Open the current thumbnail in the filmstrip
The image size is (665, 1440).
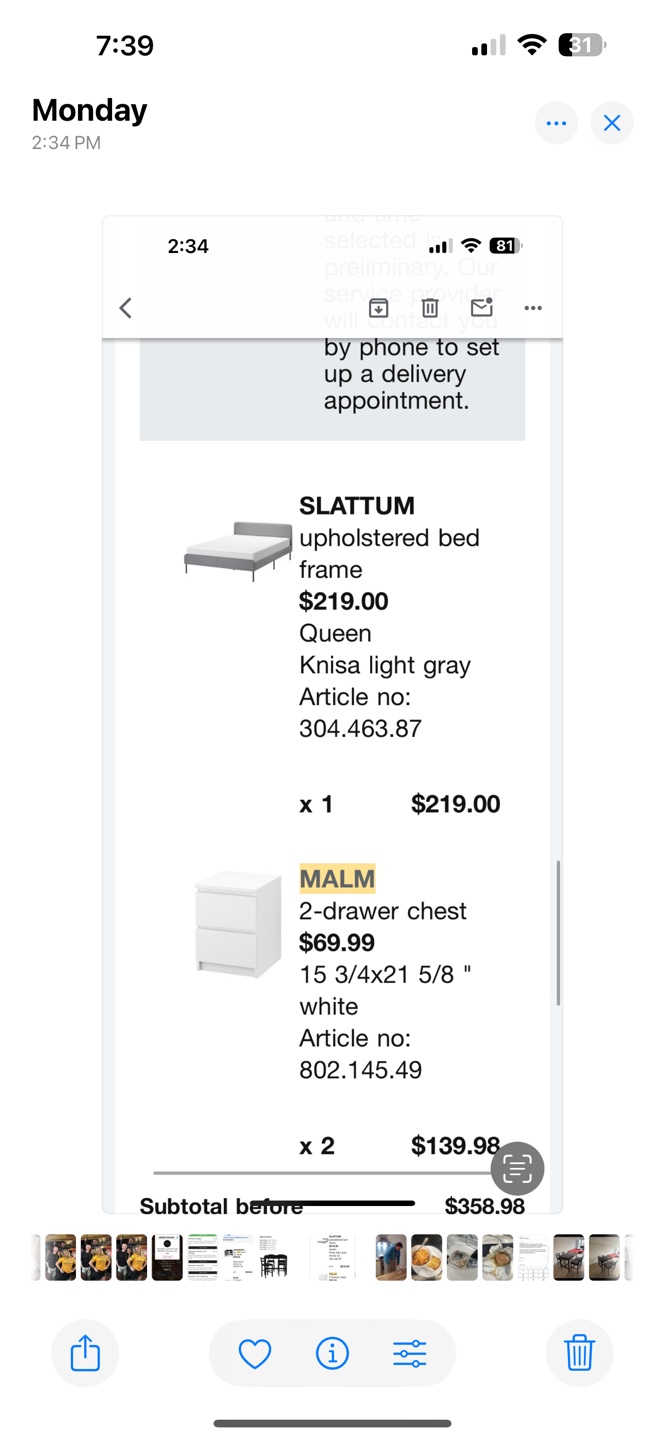tap(333, 1257)
